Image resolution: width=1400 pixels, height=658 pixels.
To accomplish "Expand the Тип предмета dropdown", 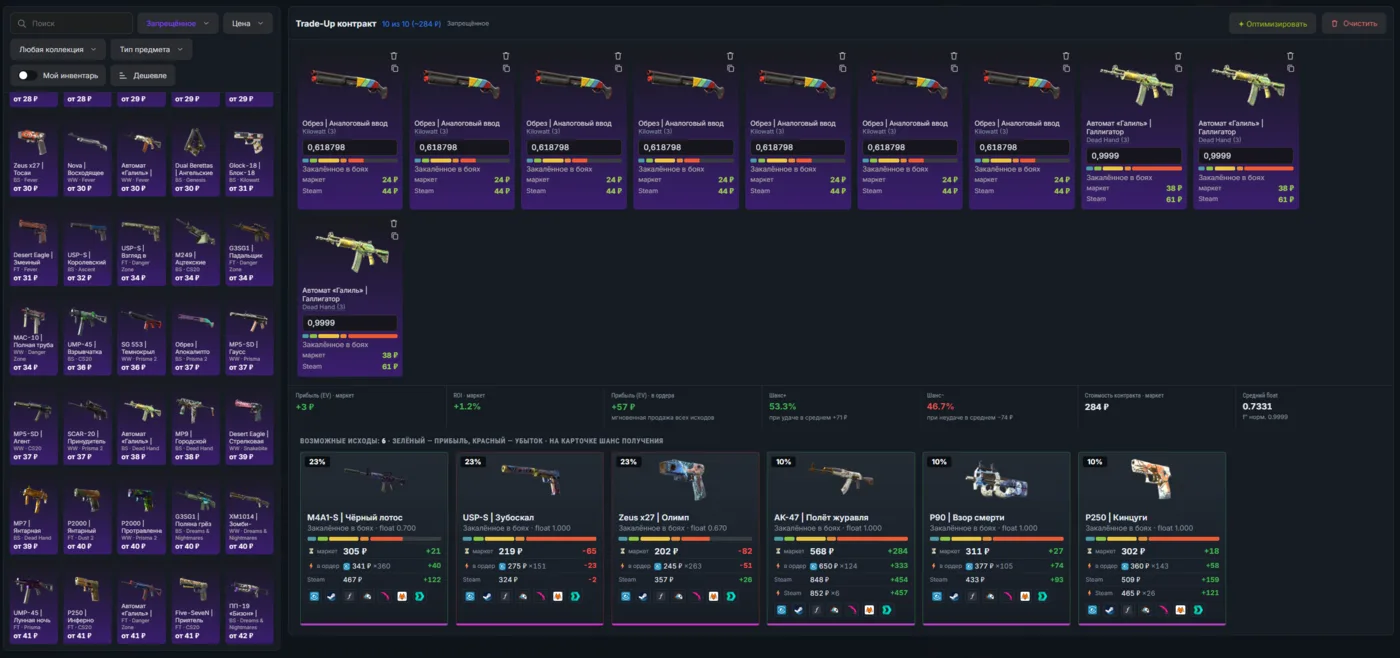I will coord(151,49).
